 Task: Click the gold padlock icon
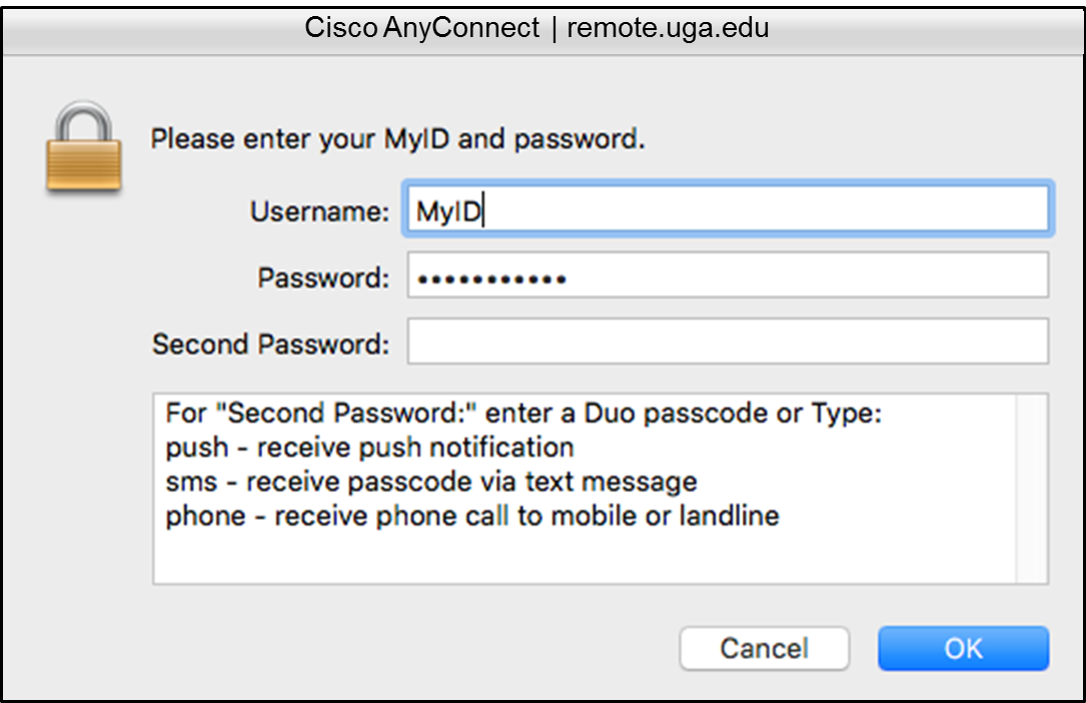(x=83, y=147)
